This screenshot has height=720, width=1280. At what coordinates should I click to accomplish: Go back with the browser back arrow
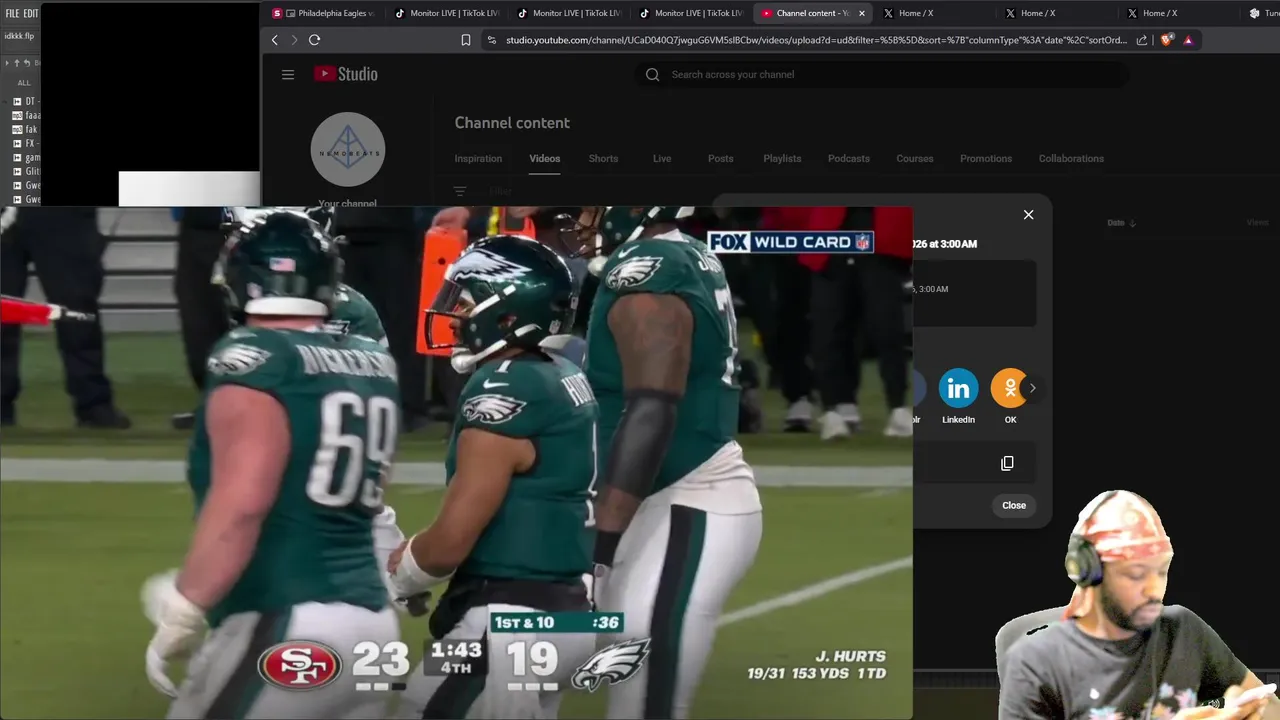tap(275, 40)
